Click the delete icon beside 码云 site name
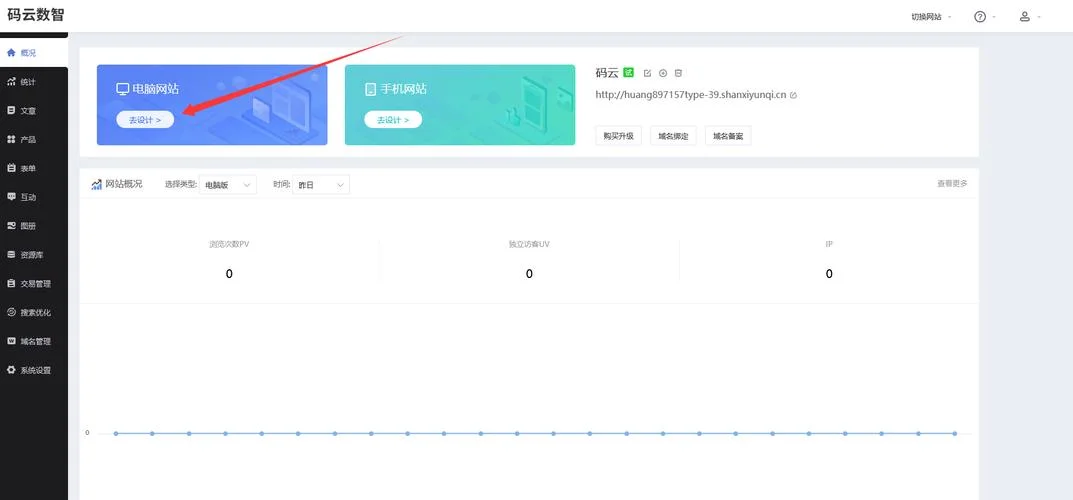Screen dimensions: 1073x500 (678, 73)
